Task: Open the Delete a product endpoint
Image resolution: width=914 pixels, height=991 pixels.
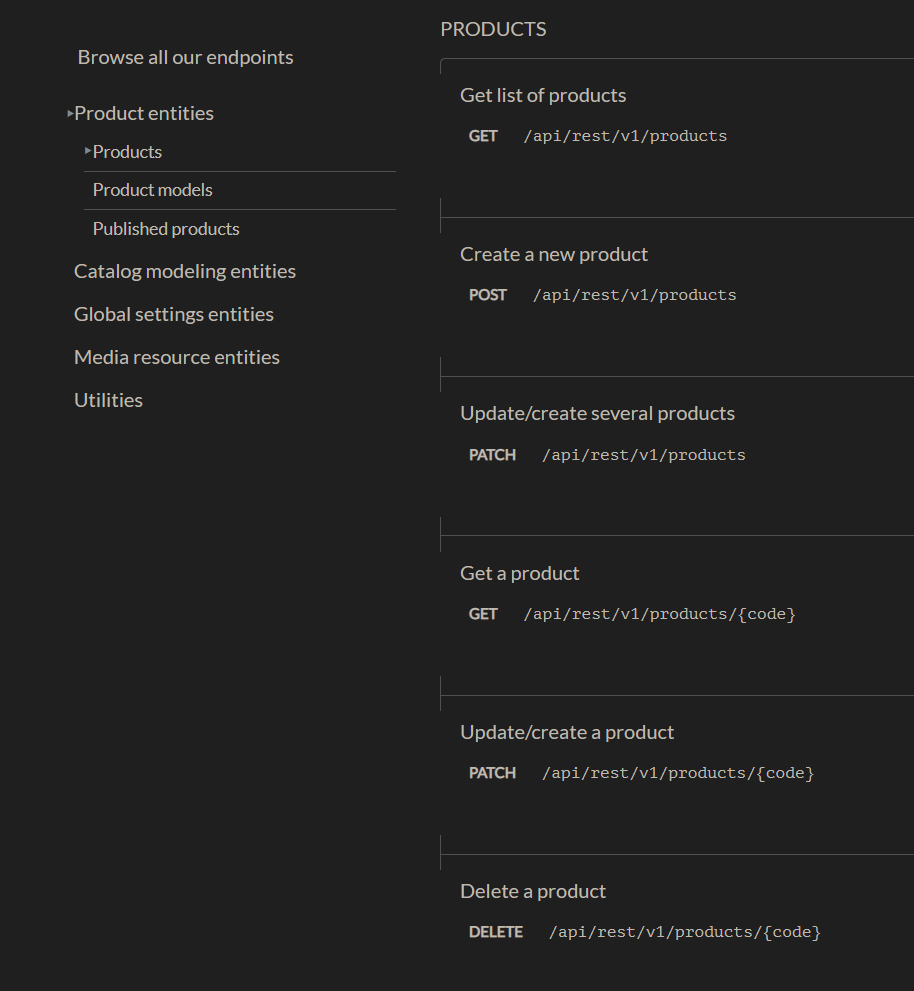Action: point(532,890)
